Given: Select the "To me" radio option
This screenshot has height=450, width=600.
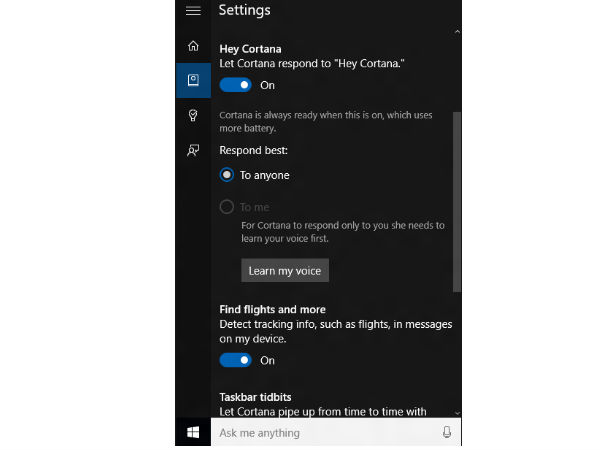Looking at the screenshot, I should (227, 207).
